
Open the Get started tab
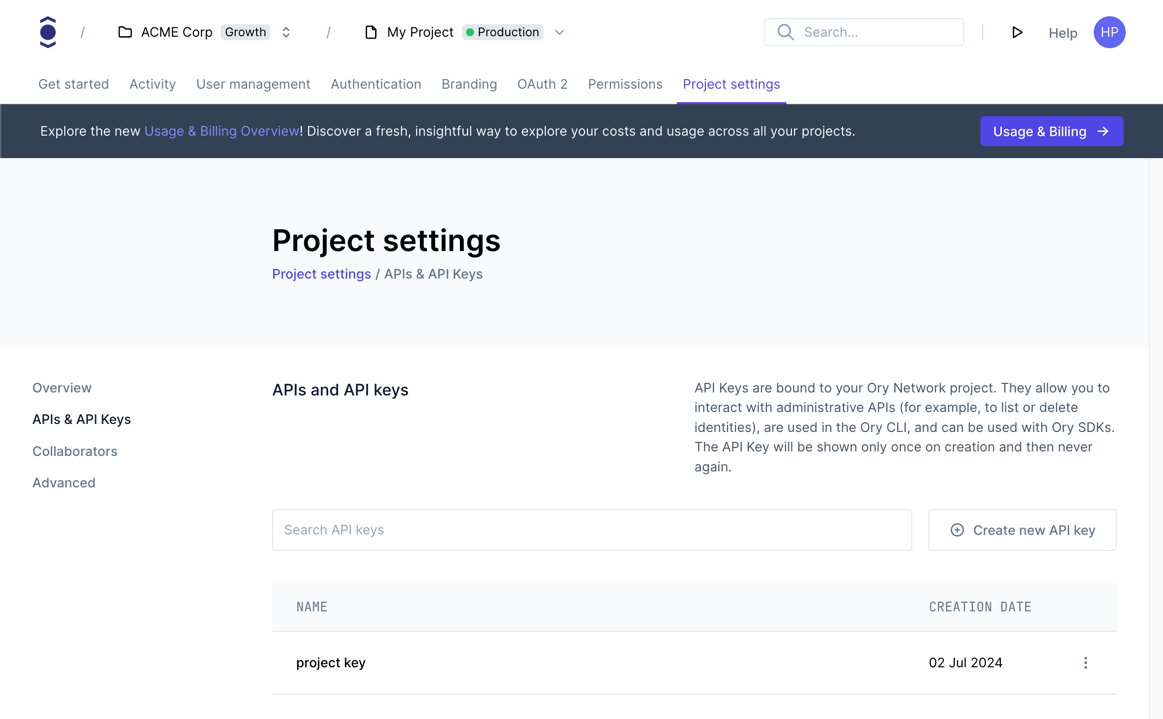(x=73, y=84)
